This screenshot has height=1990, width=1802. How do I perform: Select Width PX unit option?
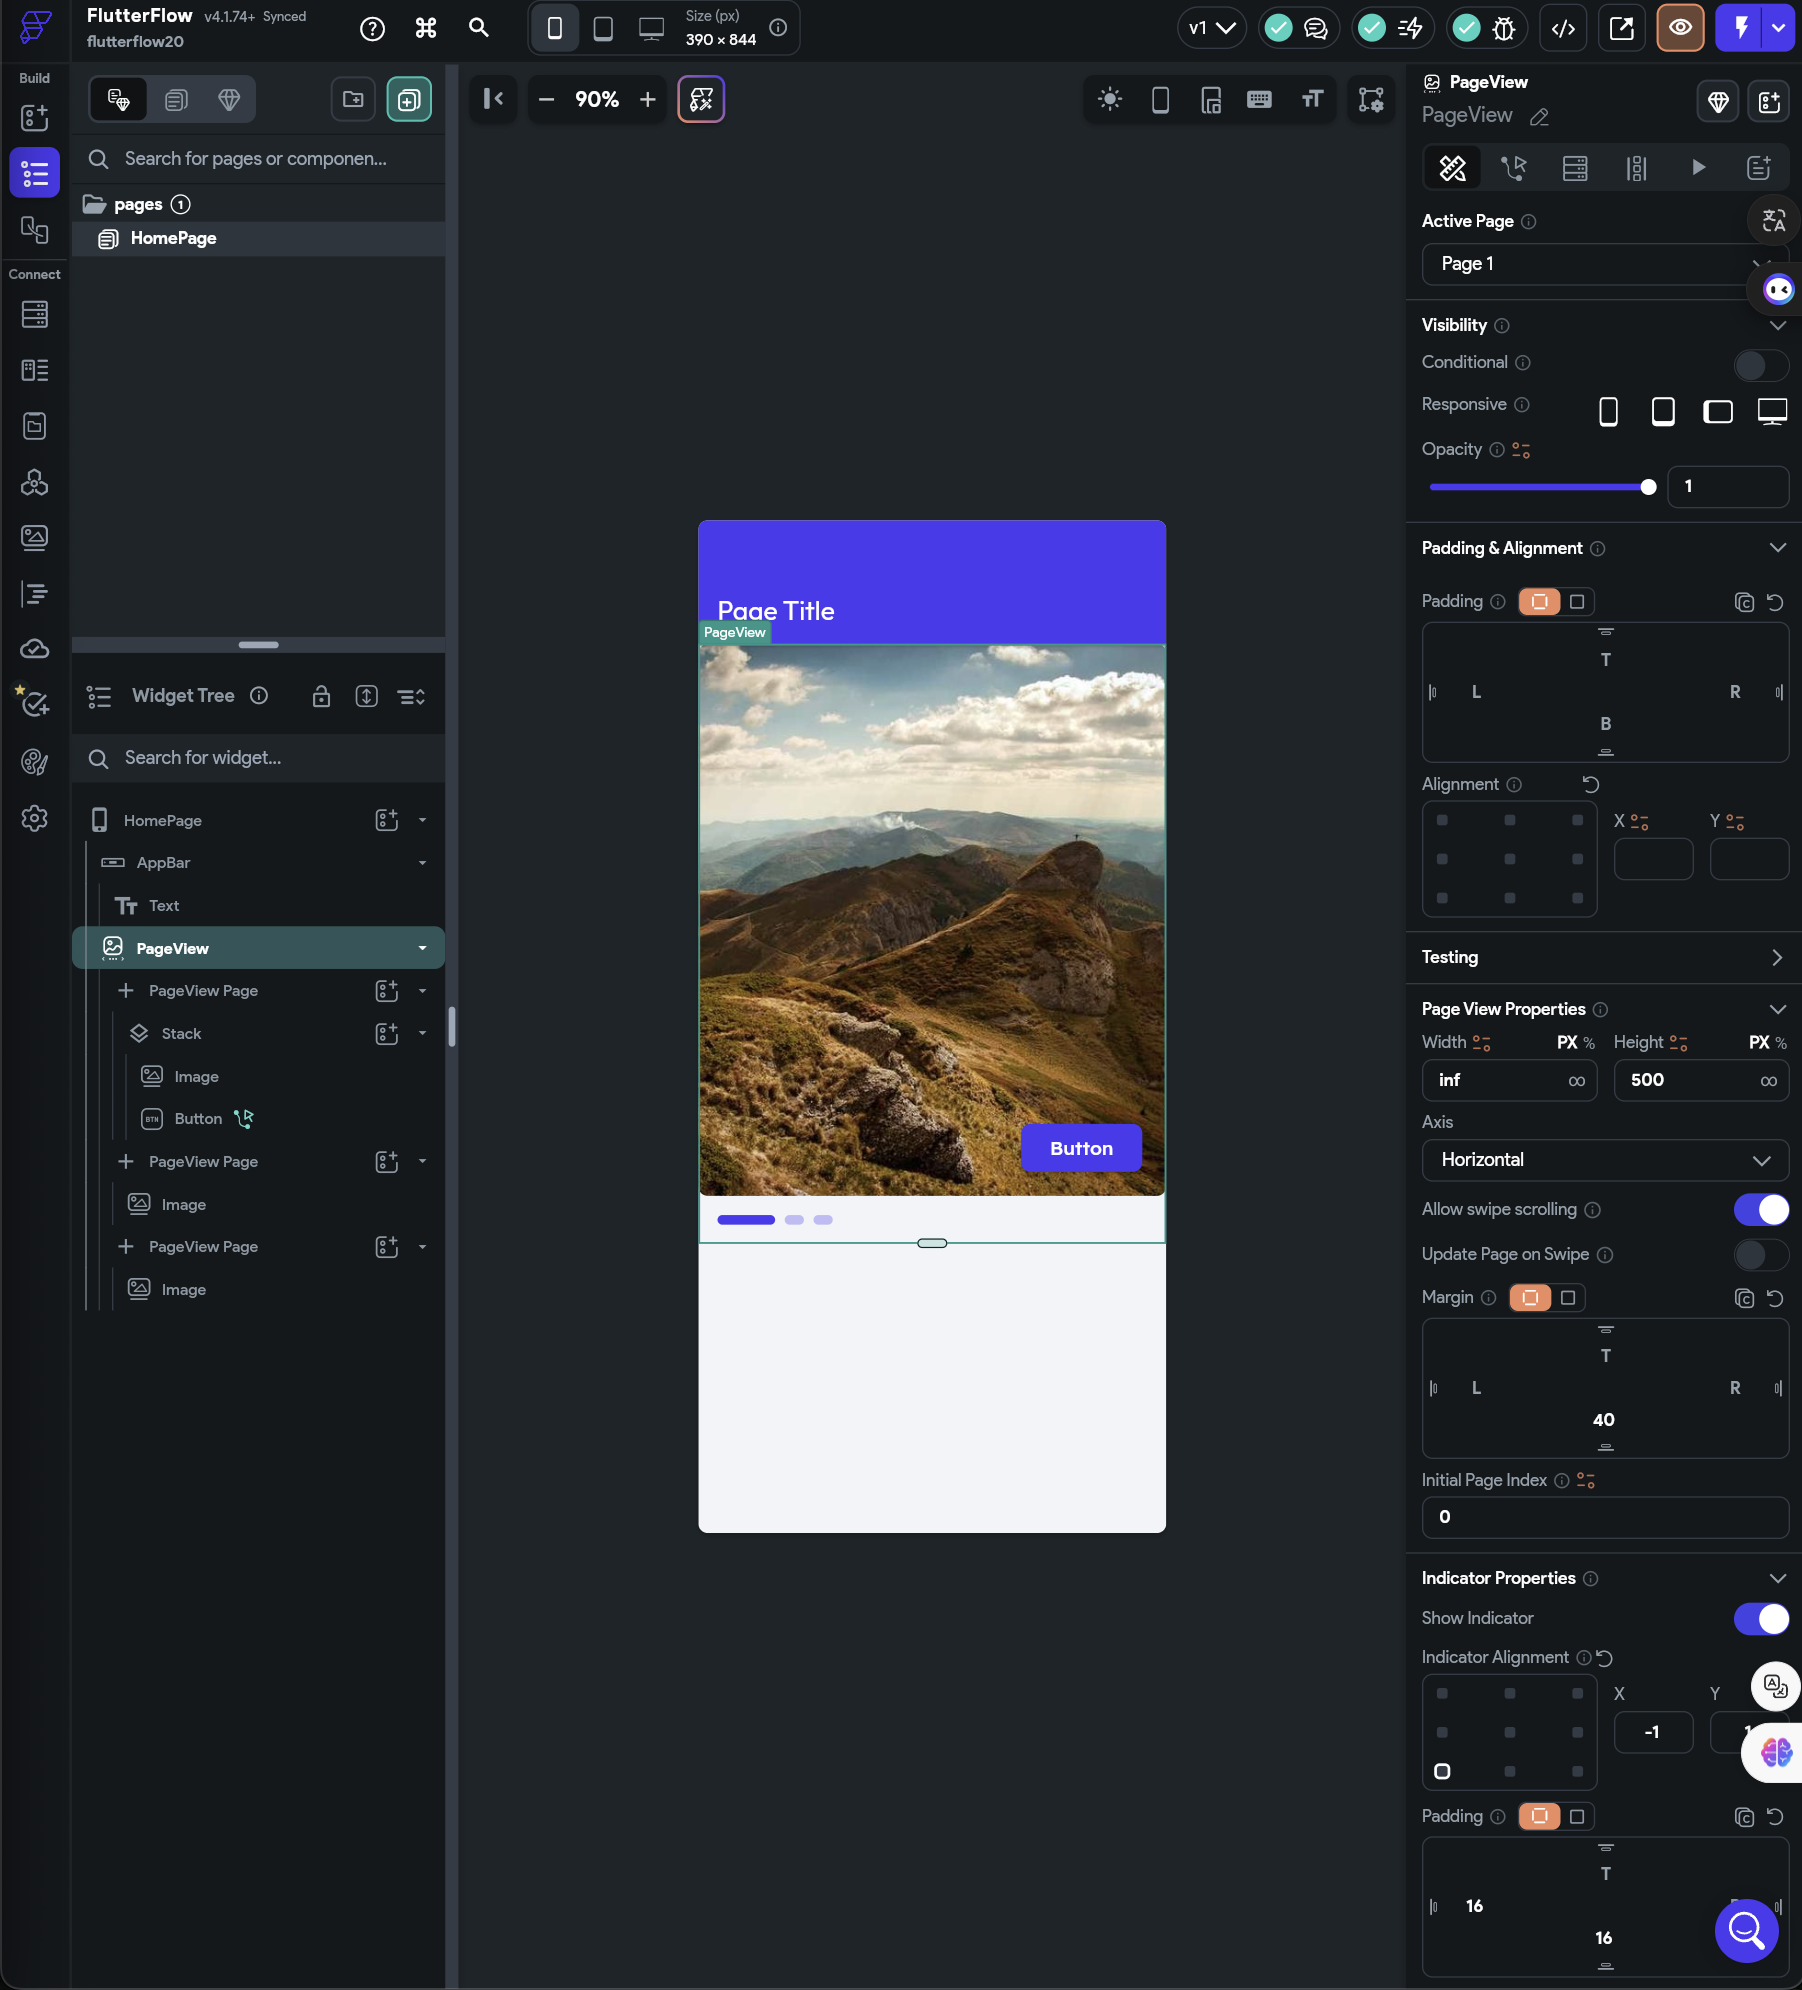point(1567,1043)
